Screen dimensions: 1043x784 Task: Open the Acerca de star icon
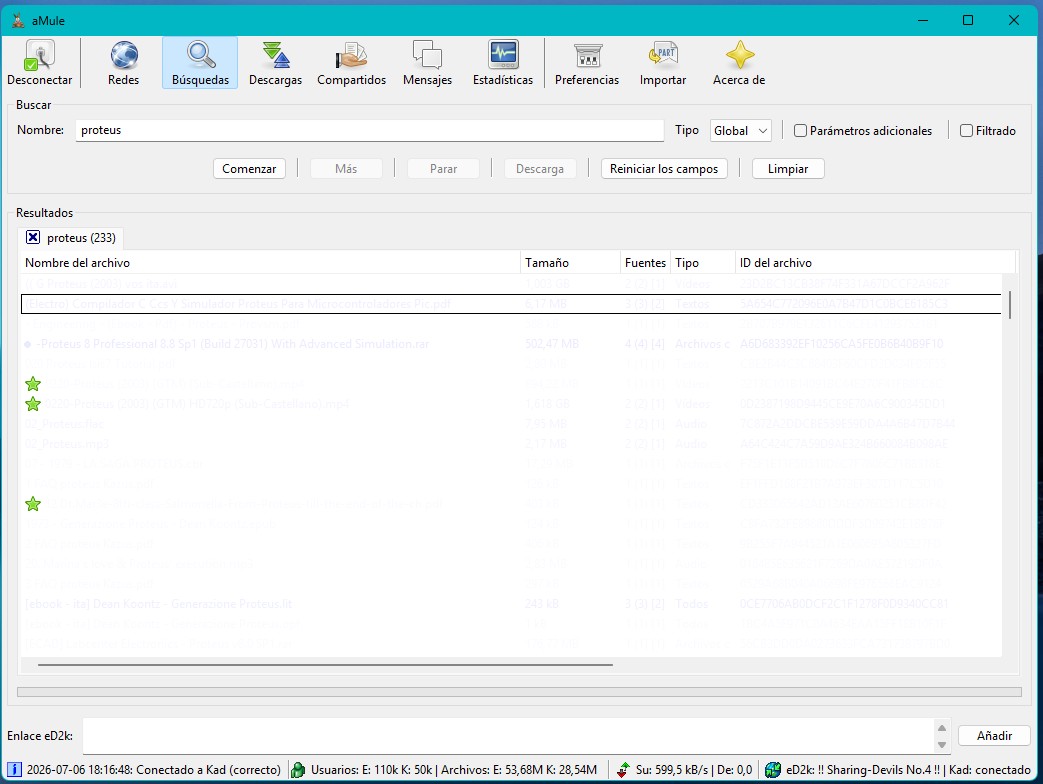(739, 55)
